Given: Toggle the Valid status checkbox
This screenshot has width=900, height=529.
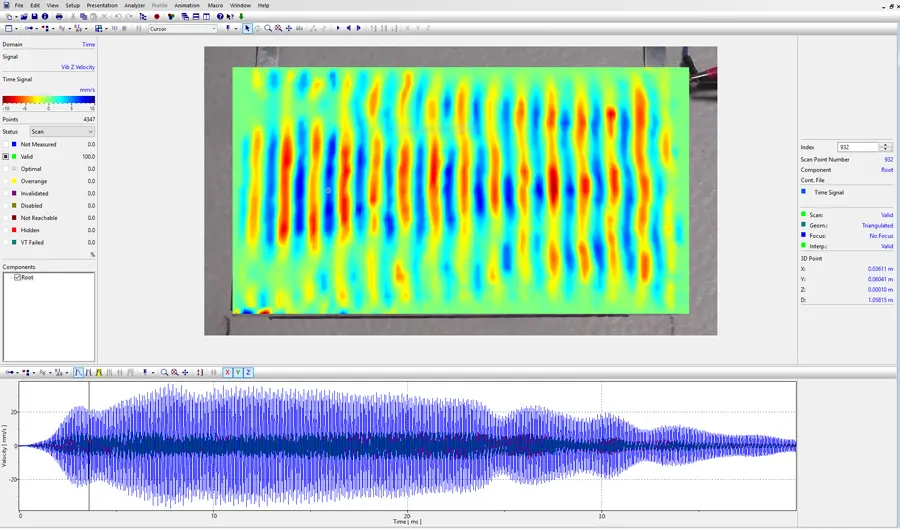Looking at the screenshot, I should [x=6, y=157].
